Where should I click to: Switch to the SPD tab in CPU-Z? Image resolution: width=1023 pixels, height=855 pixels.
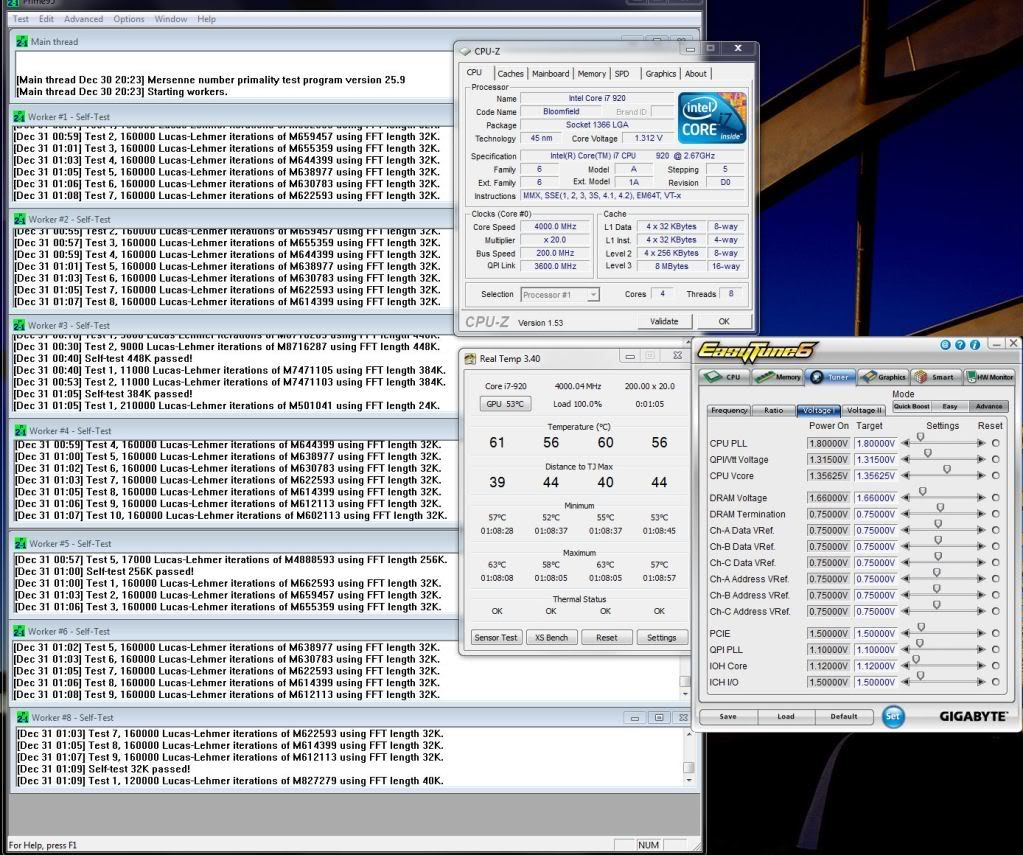622,74
